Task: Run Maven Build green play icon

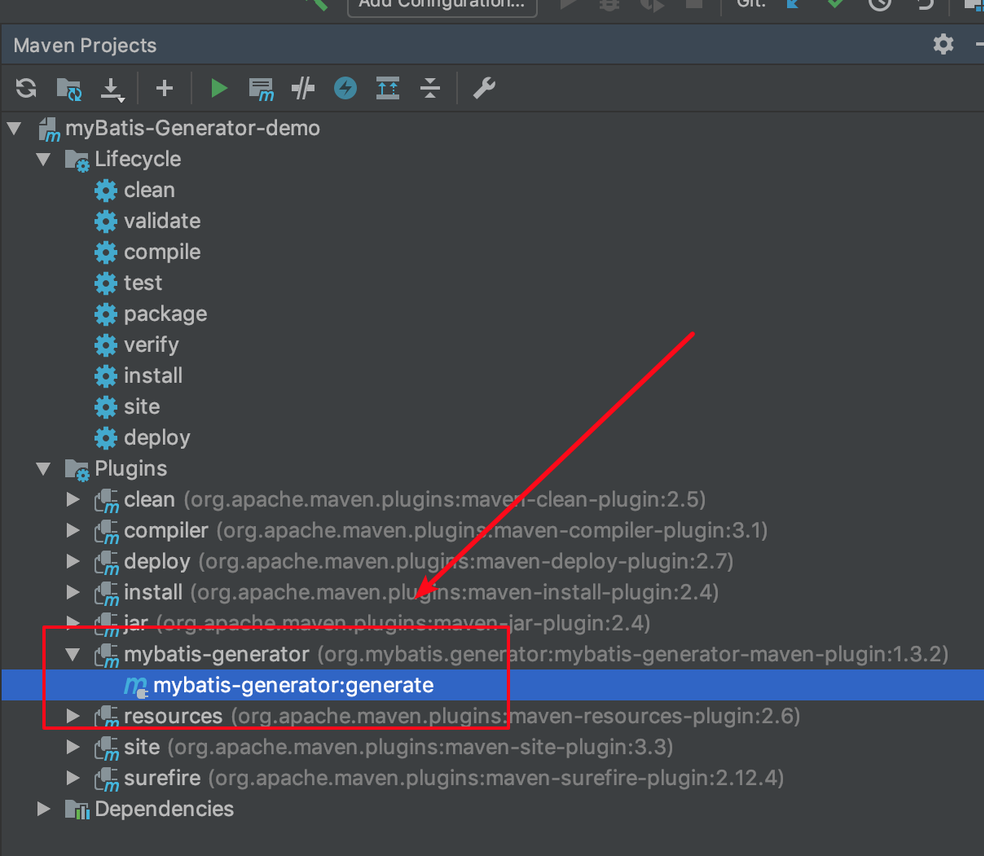Action: pyautogui.click(x=219, y=88)
